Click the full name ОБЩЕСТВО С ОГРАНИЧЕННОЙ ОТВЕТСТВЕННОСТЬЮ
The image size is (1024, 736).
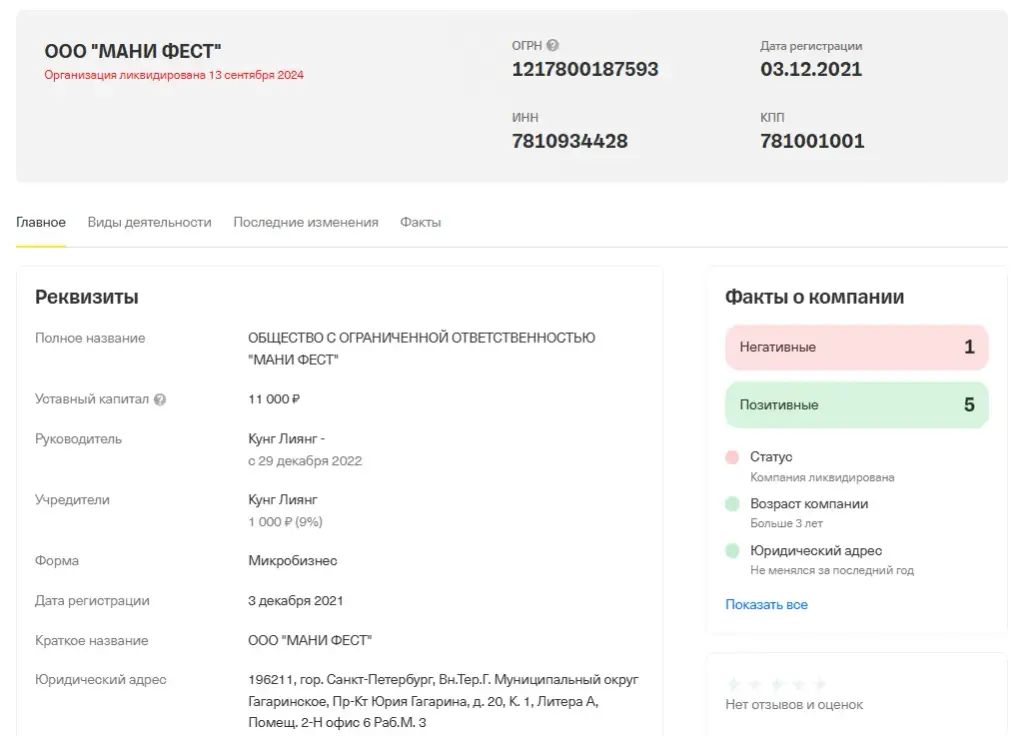tap(421, 338)
